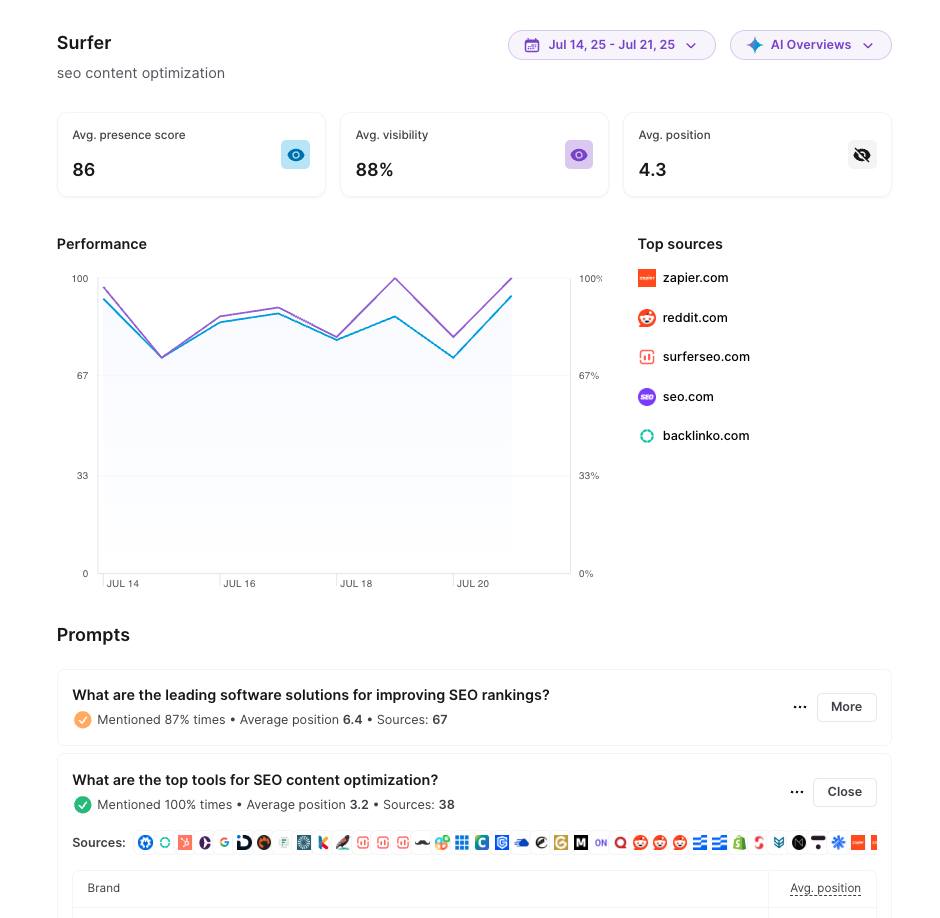Click the colorful clover icon in Sources row

coord(442,842)
